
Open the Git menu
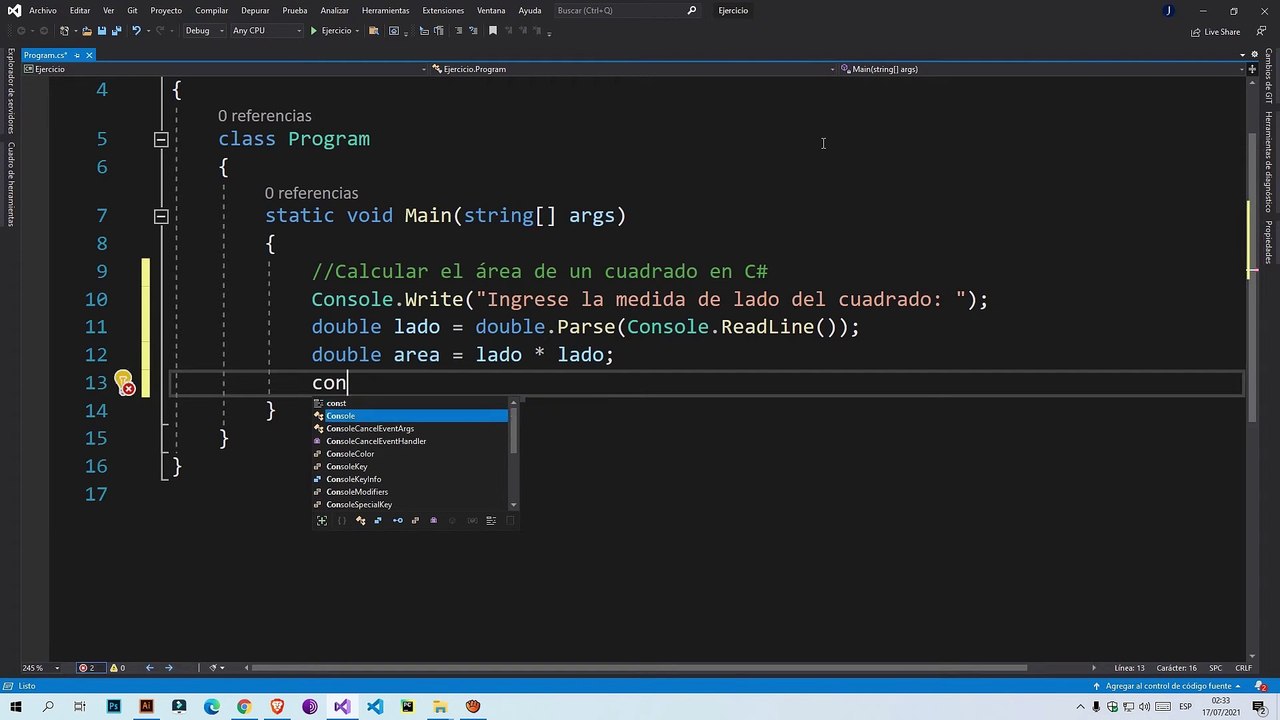pyautogui.click(x=132, y=10)
